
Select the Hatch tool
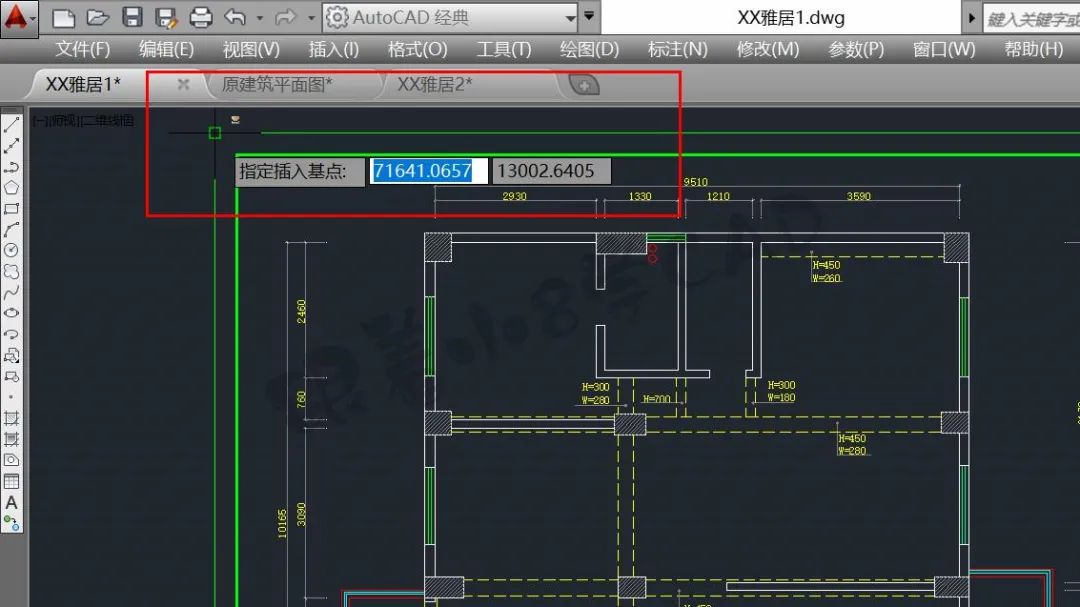[12, 418]
